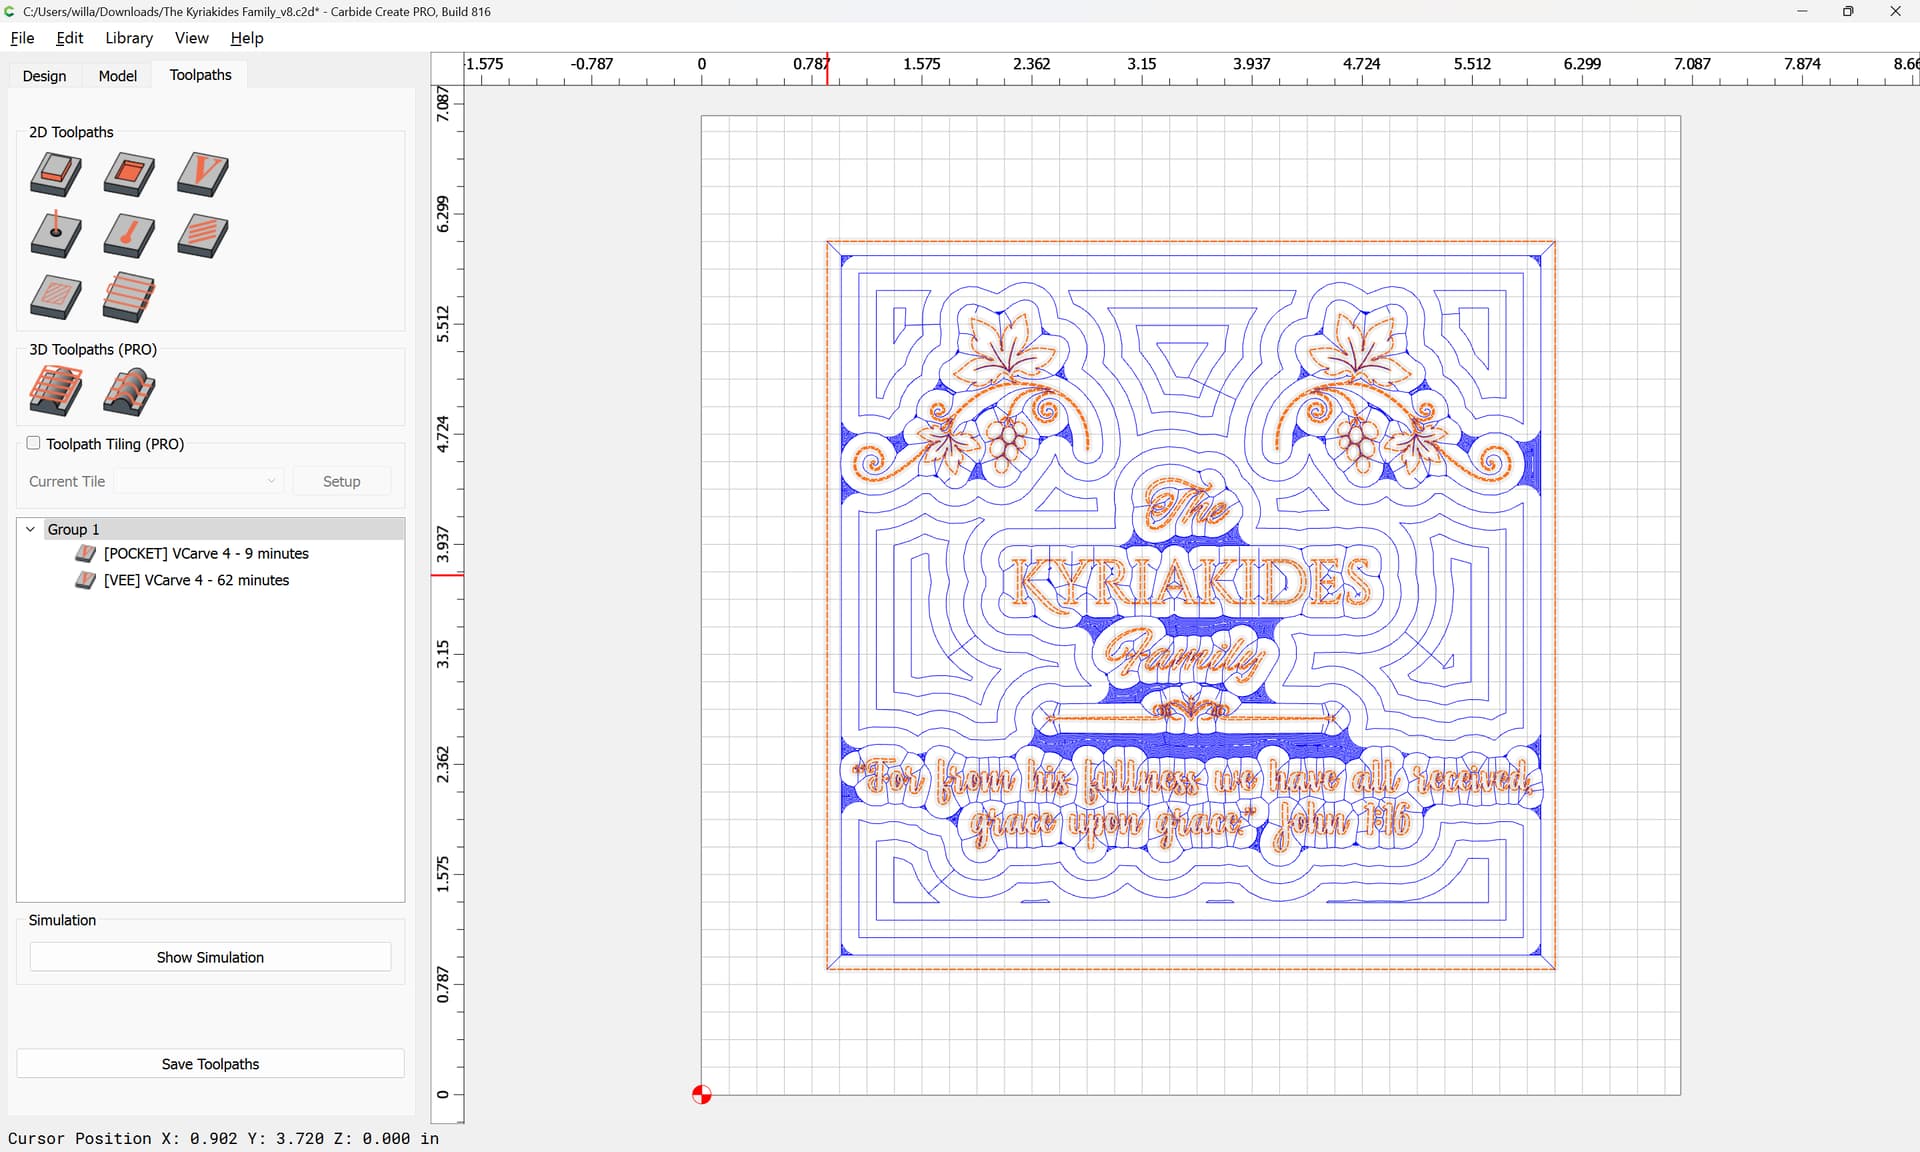1920x1152 pixels.
Task: Select the Texture toolpath icon
Action: pyautogui.click(x=203, y=236)
